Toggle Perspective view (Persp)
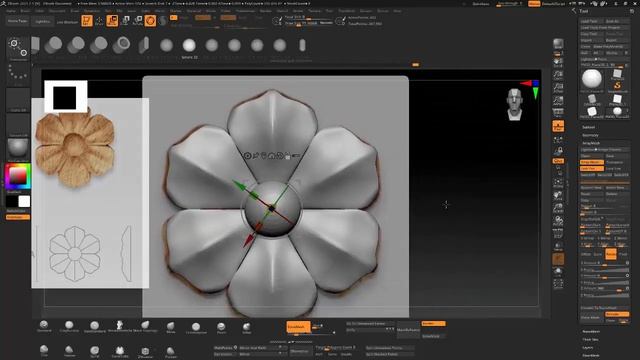The height and width of the screenshot is (360, 640). point(558,113)
